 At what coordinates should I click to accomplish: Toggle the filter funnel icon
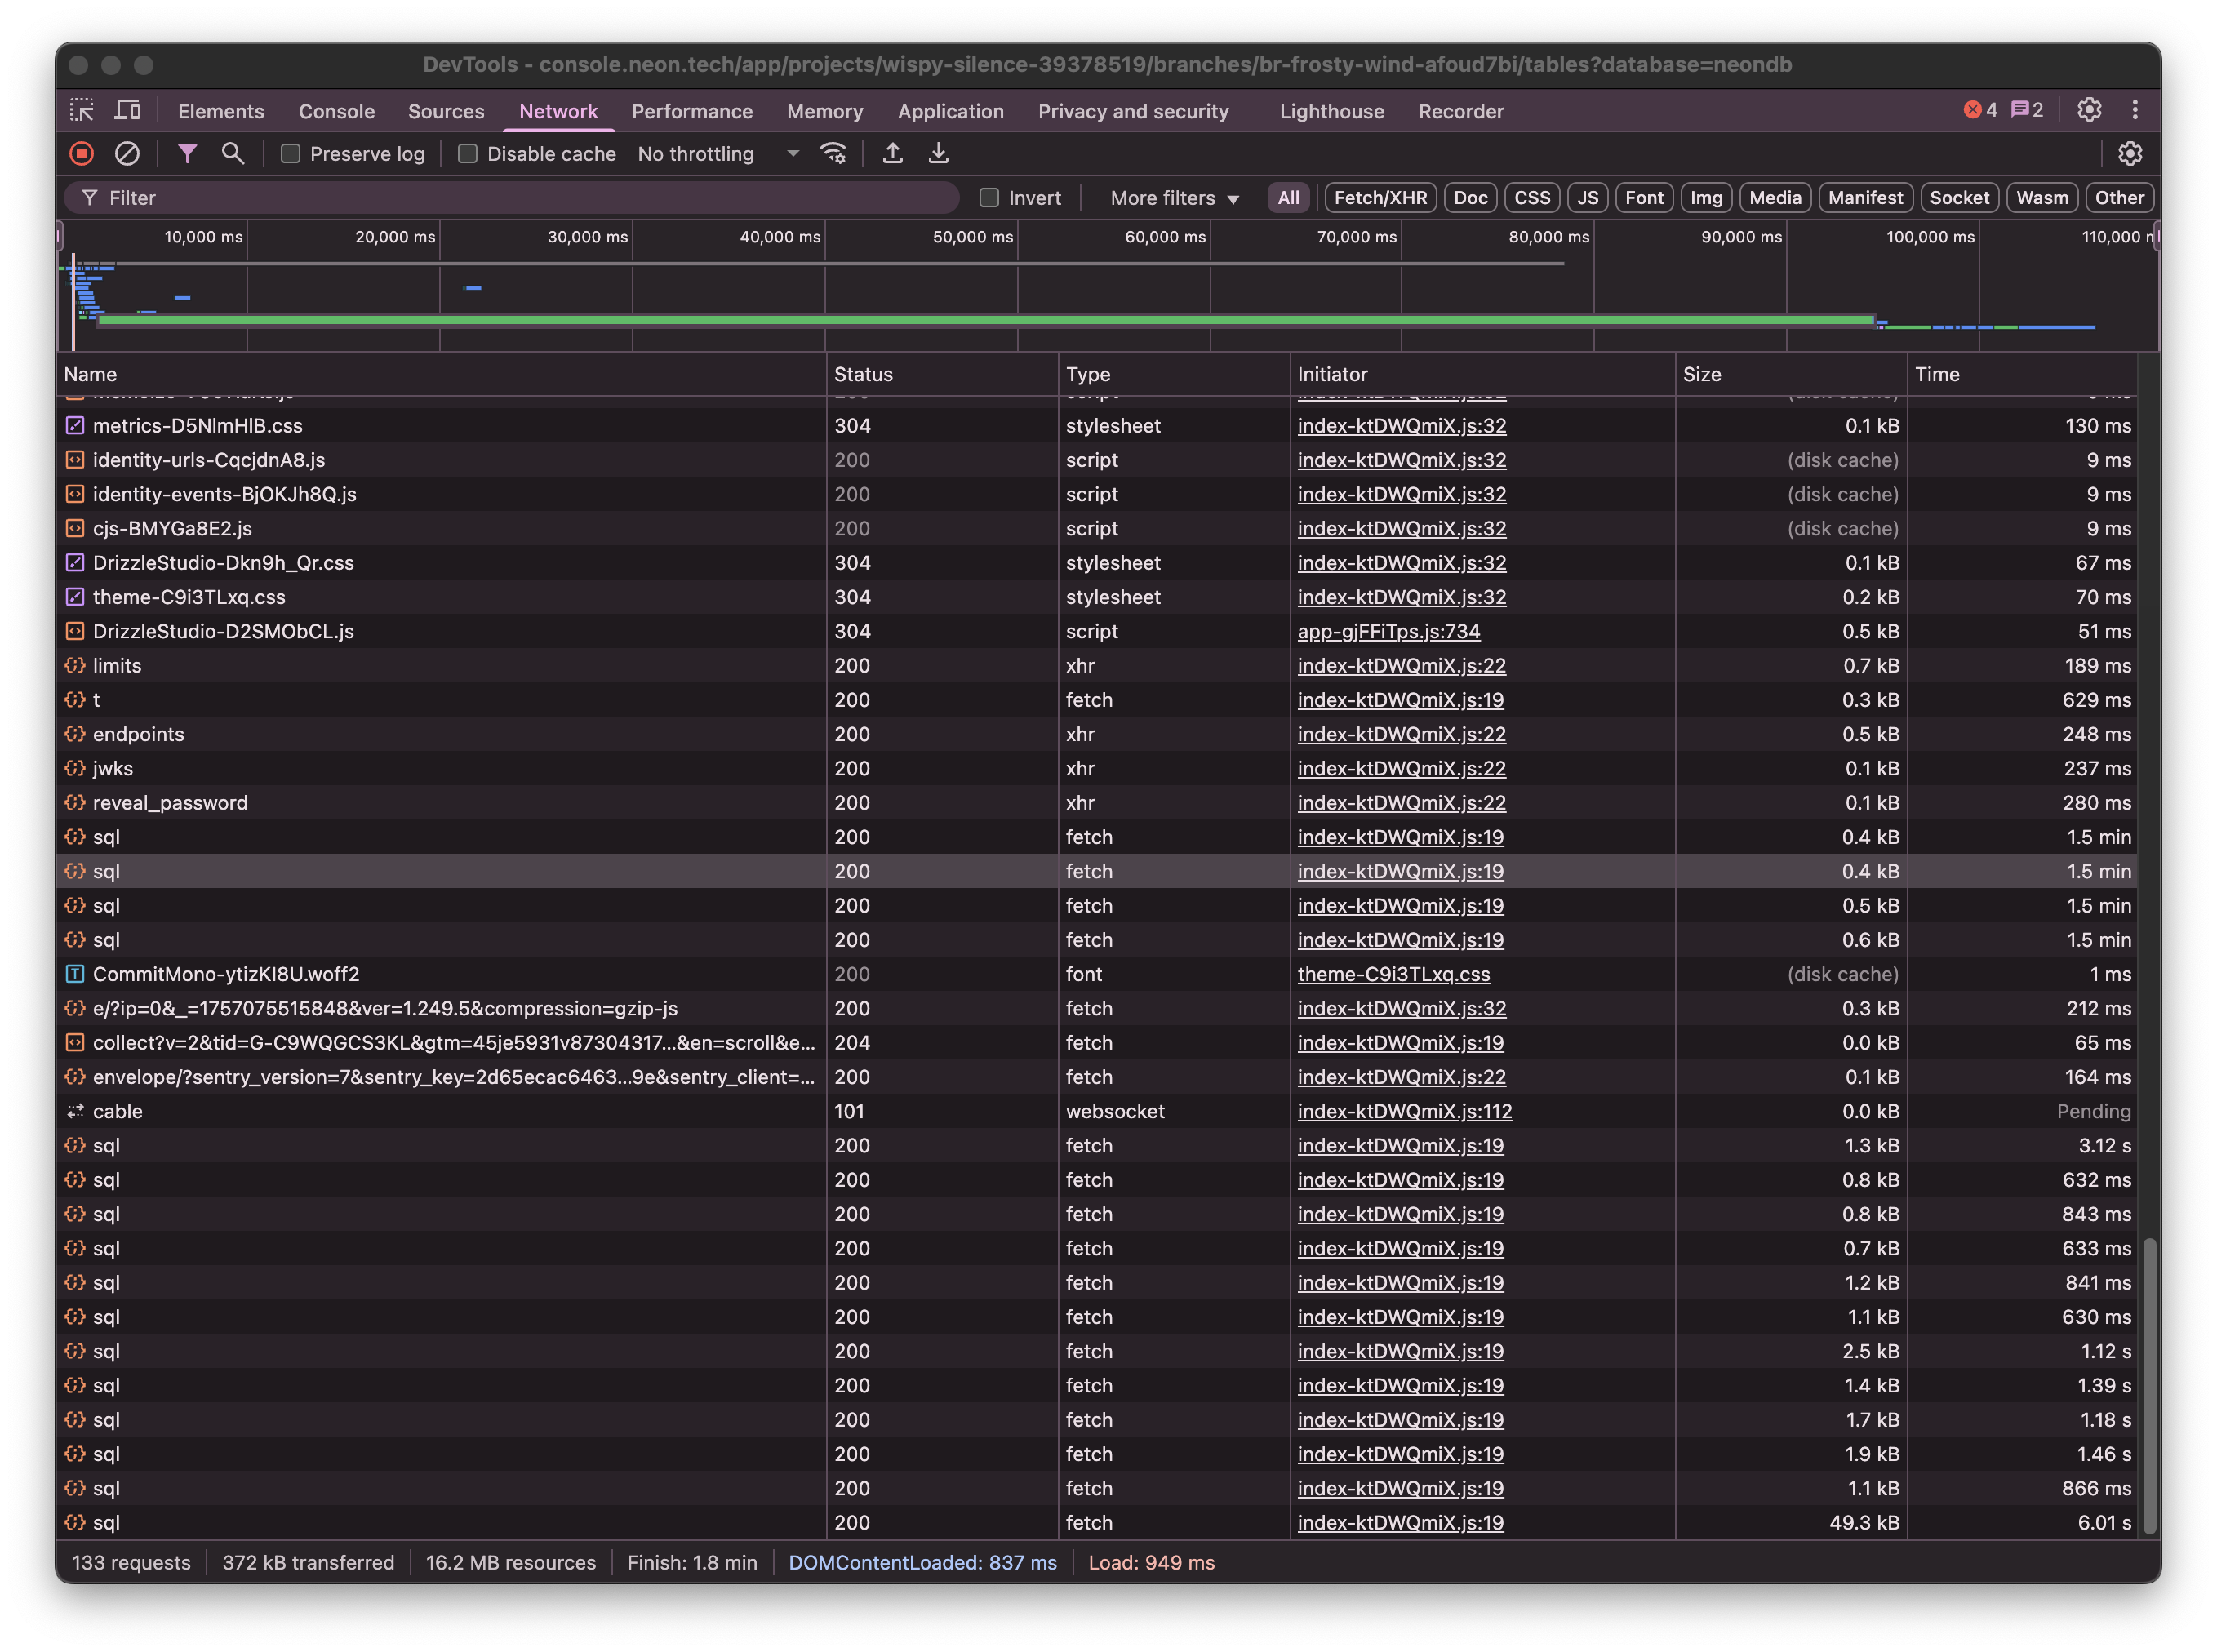click(x=187, y=153)
